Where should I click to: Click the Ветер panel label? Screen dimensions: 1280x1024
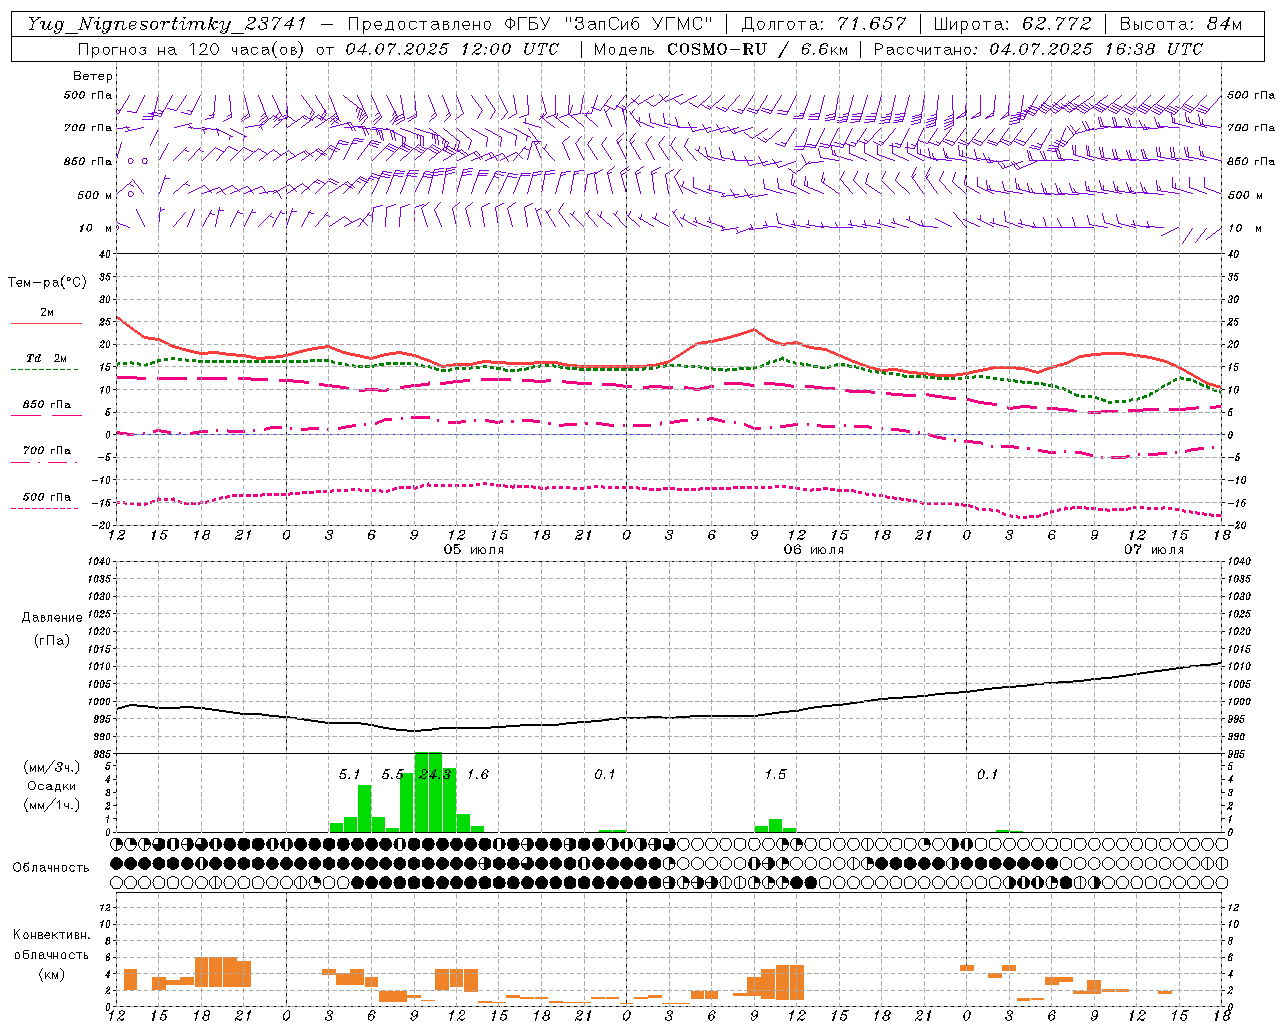click(93, 76)
